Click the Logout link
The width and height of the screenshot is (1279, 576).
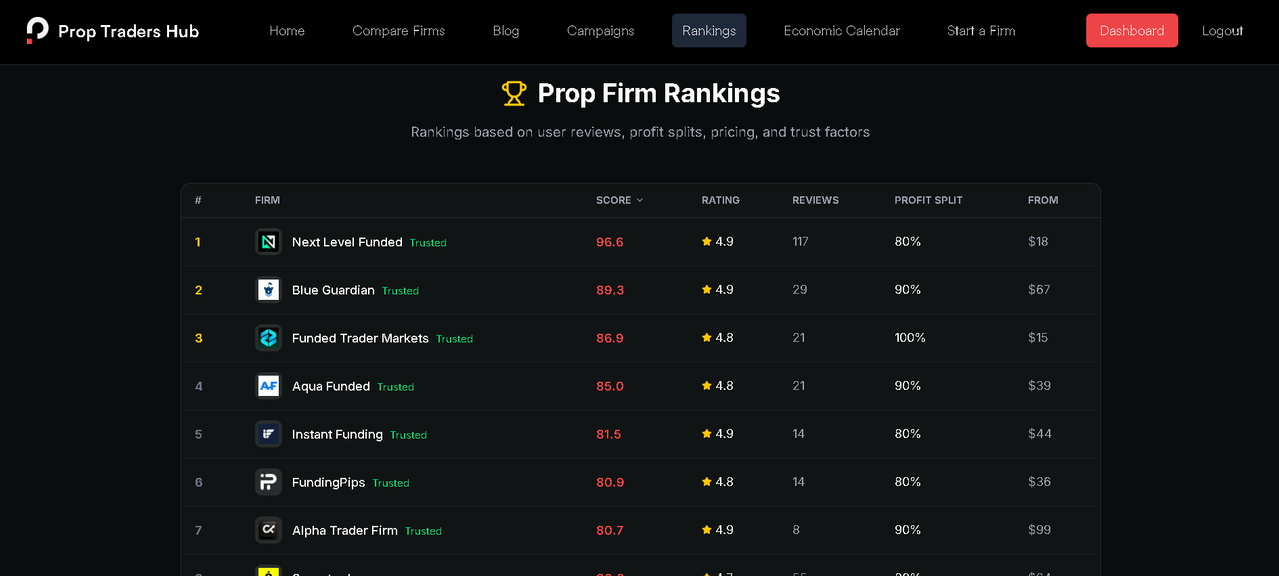pos(1222,31)
